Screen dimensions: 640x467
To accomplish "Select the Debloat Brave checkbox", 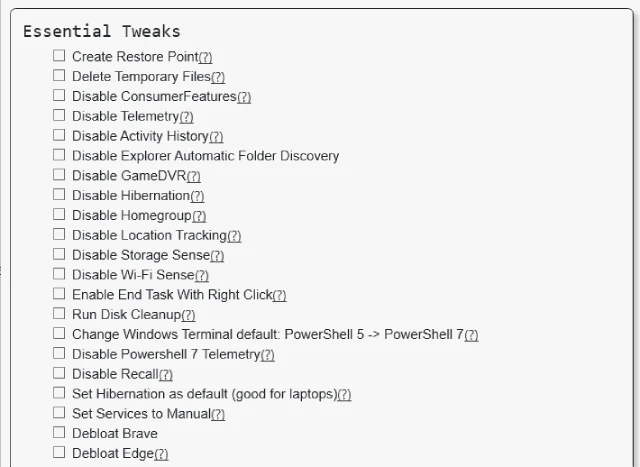I will click(x=59, y=432).
